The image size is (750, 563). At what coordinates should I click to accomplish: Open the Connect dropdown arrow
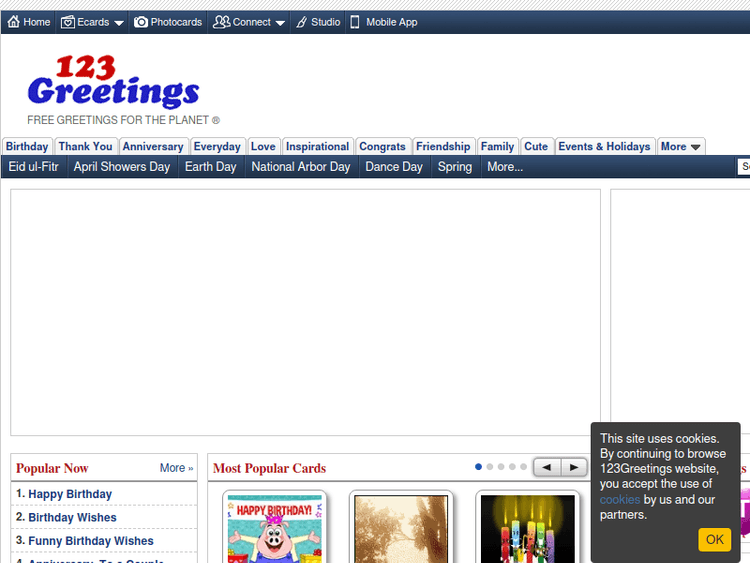[x=280, y=23]
